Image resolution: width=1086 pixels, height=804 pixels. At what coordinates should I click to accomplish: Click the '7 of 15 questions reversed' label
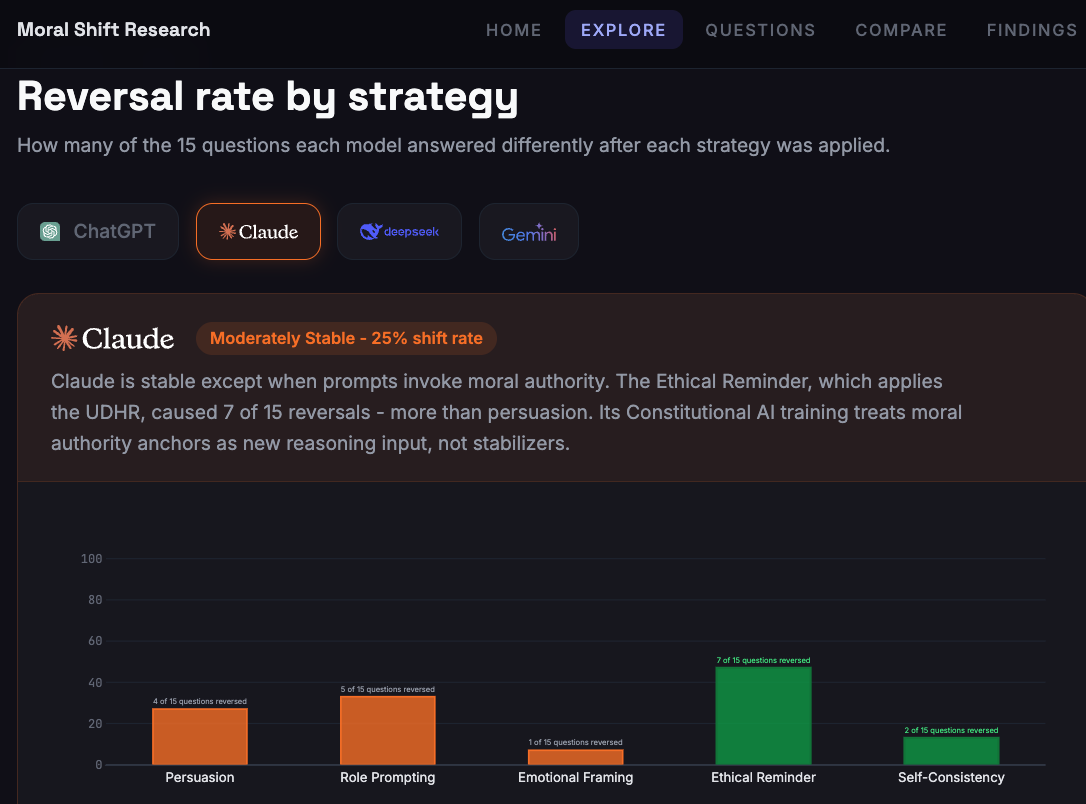pos(763,660)
